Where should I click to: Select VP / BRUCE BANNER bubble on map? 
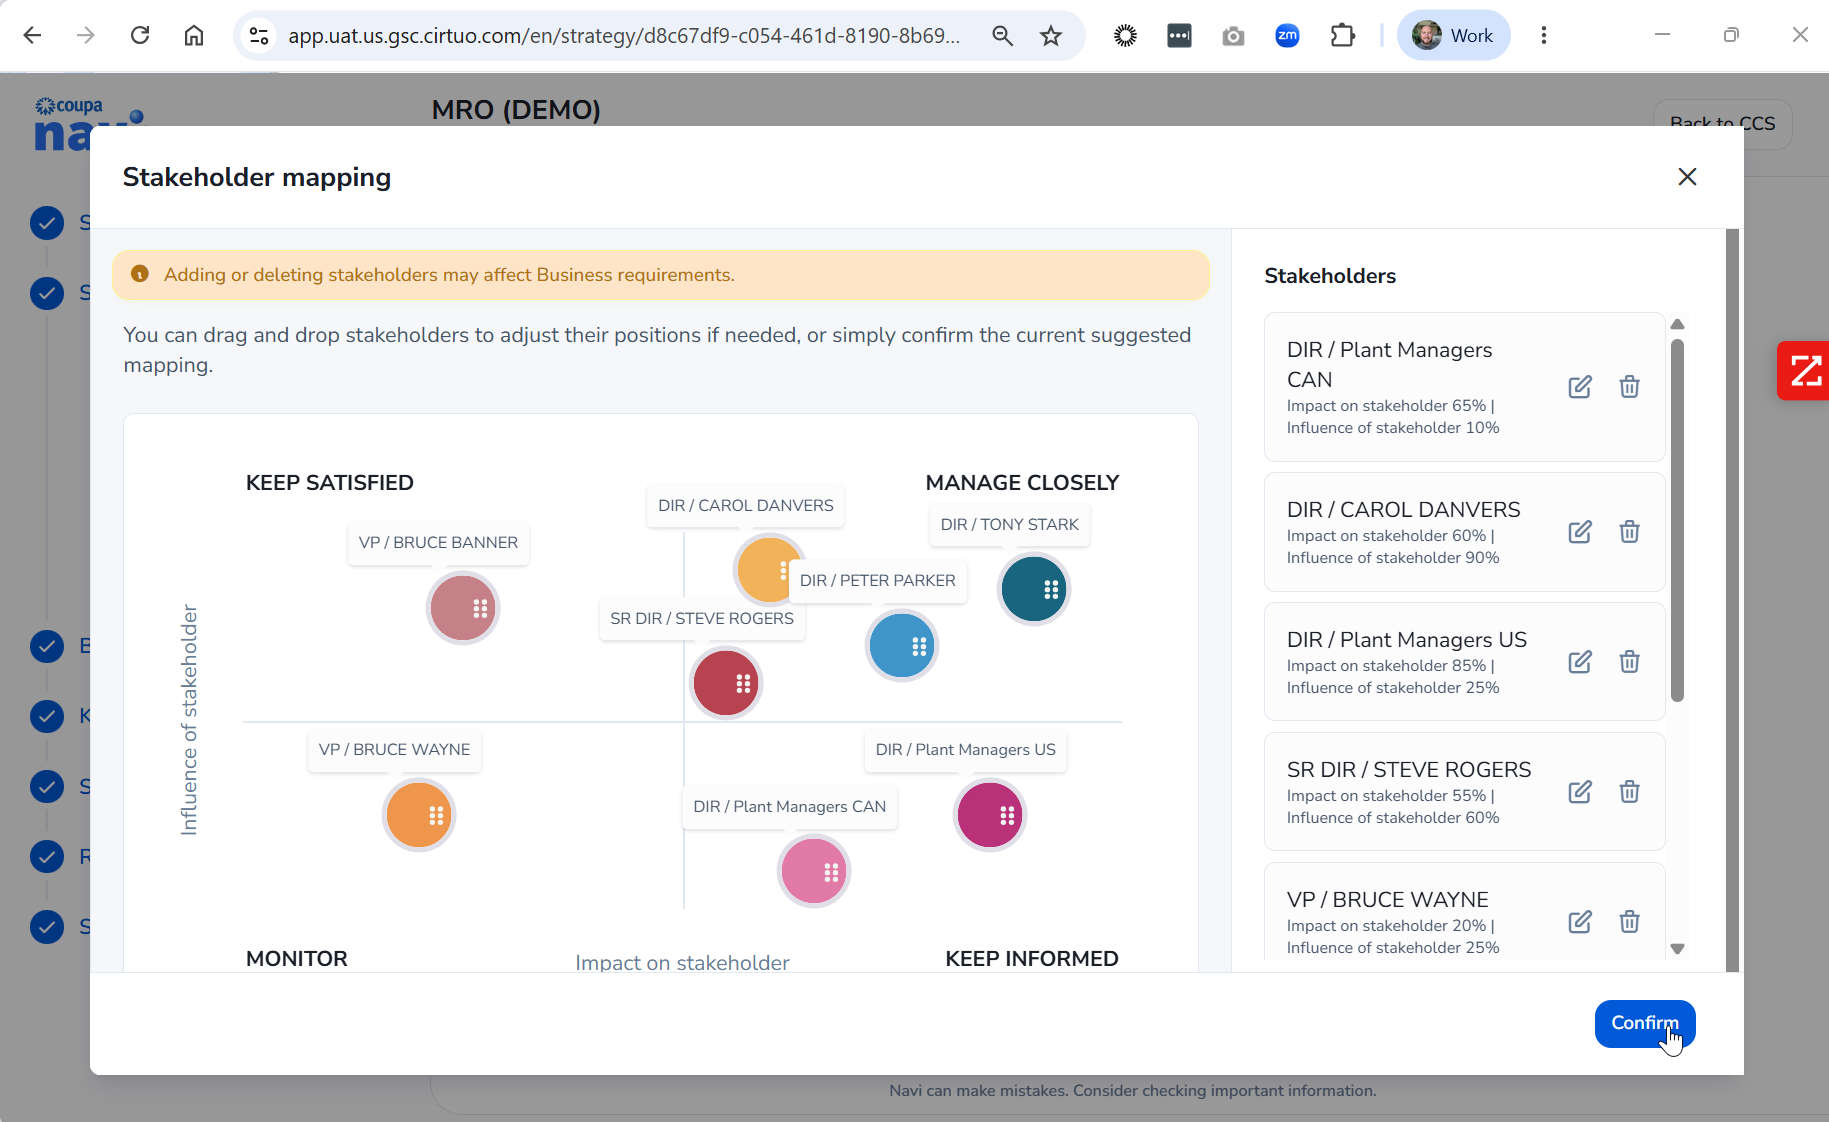coord(463,608)
